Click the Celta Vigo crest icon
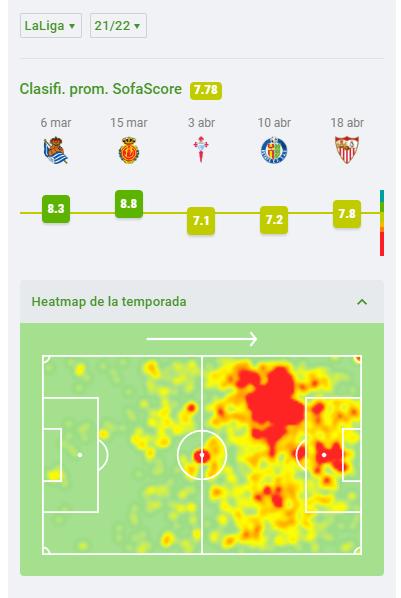 tap(201, 150)
